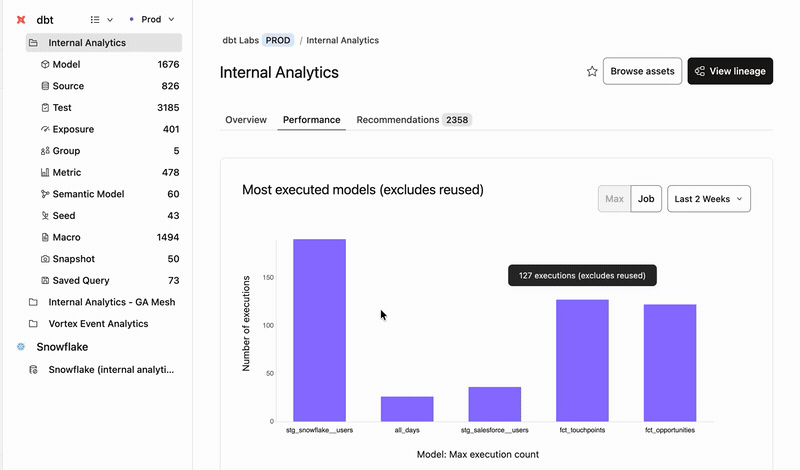Open the Prod environment dropdown

[152, 19]
